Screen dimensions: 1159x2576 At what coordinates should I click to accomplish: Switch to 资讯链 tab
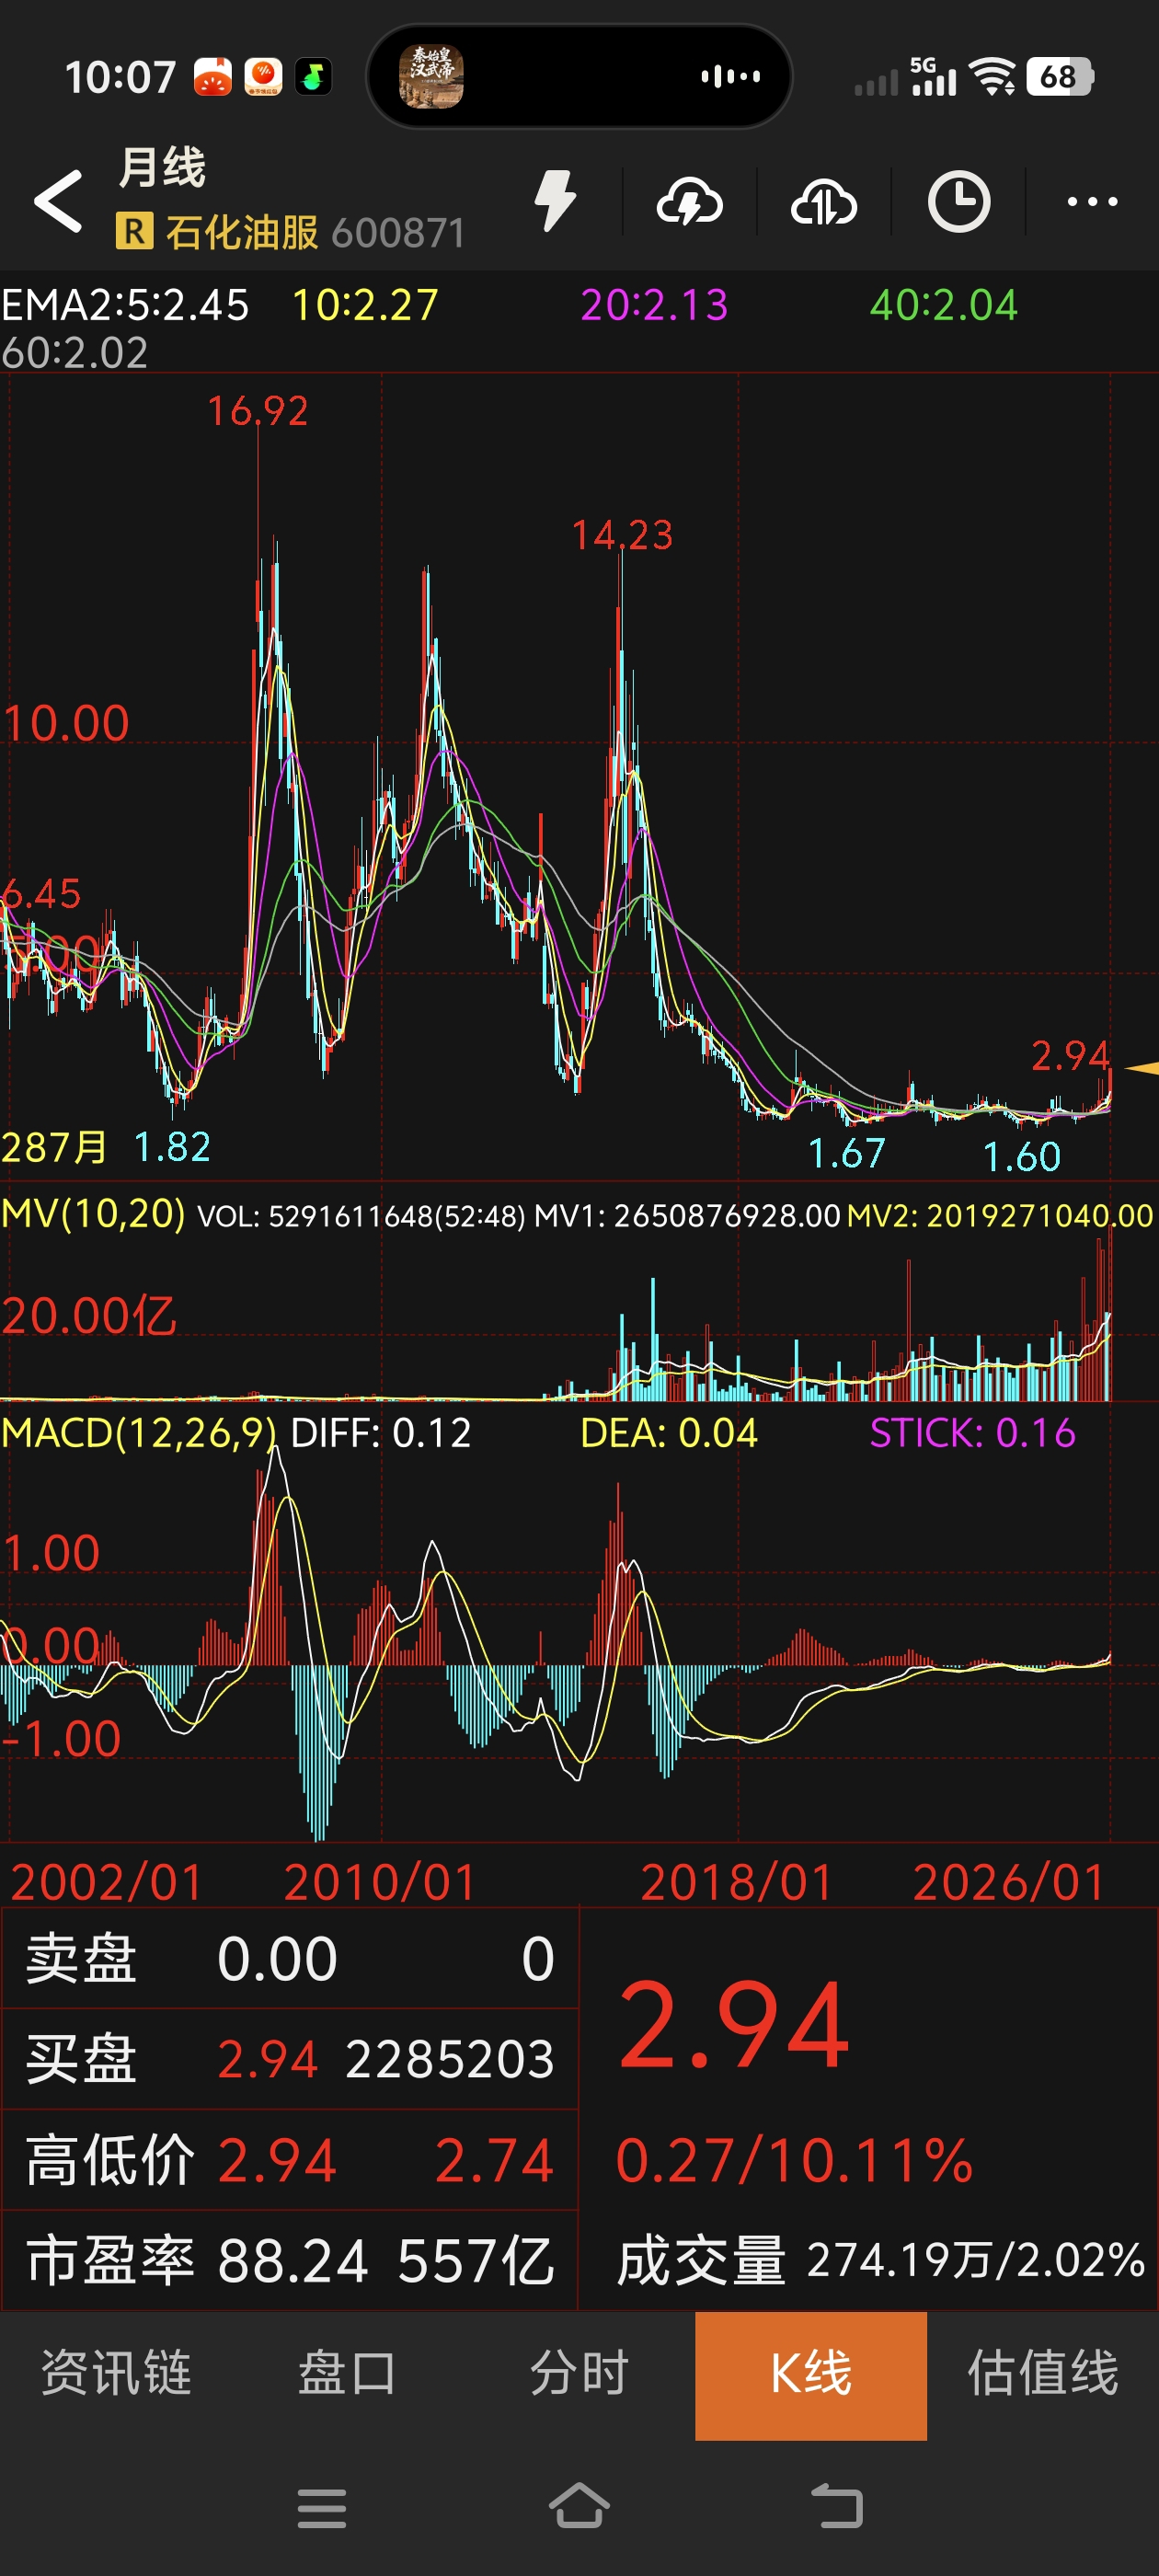pyautogui.click(x=116, y=2374)
